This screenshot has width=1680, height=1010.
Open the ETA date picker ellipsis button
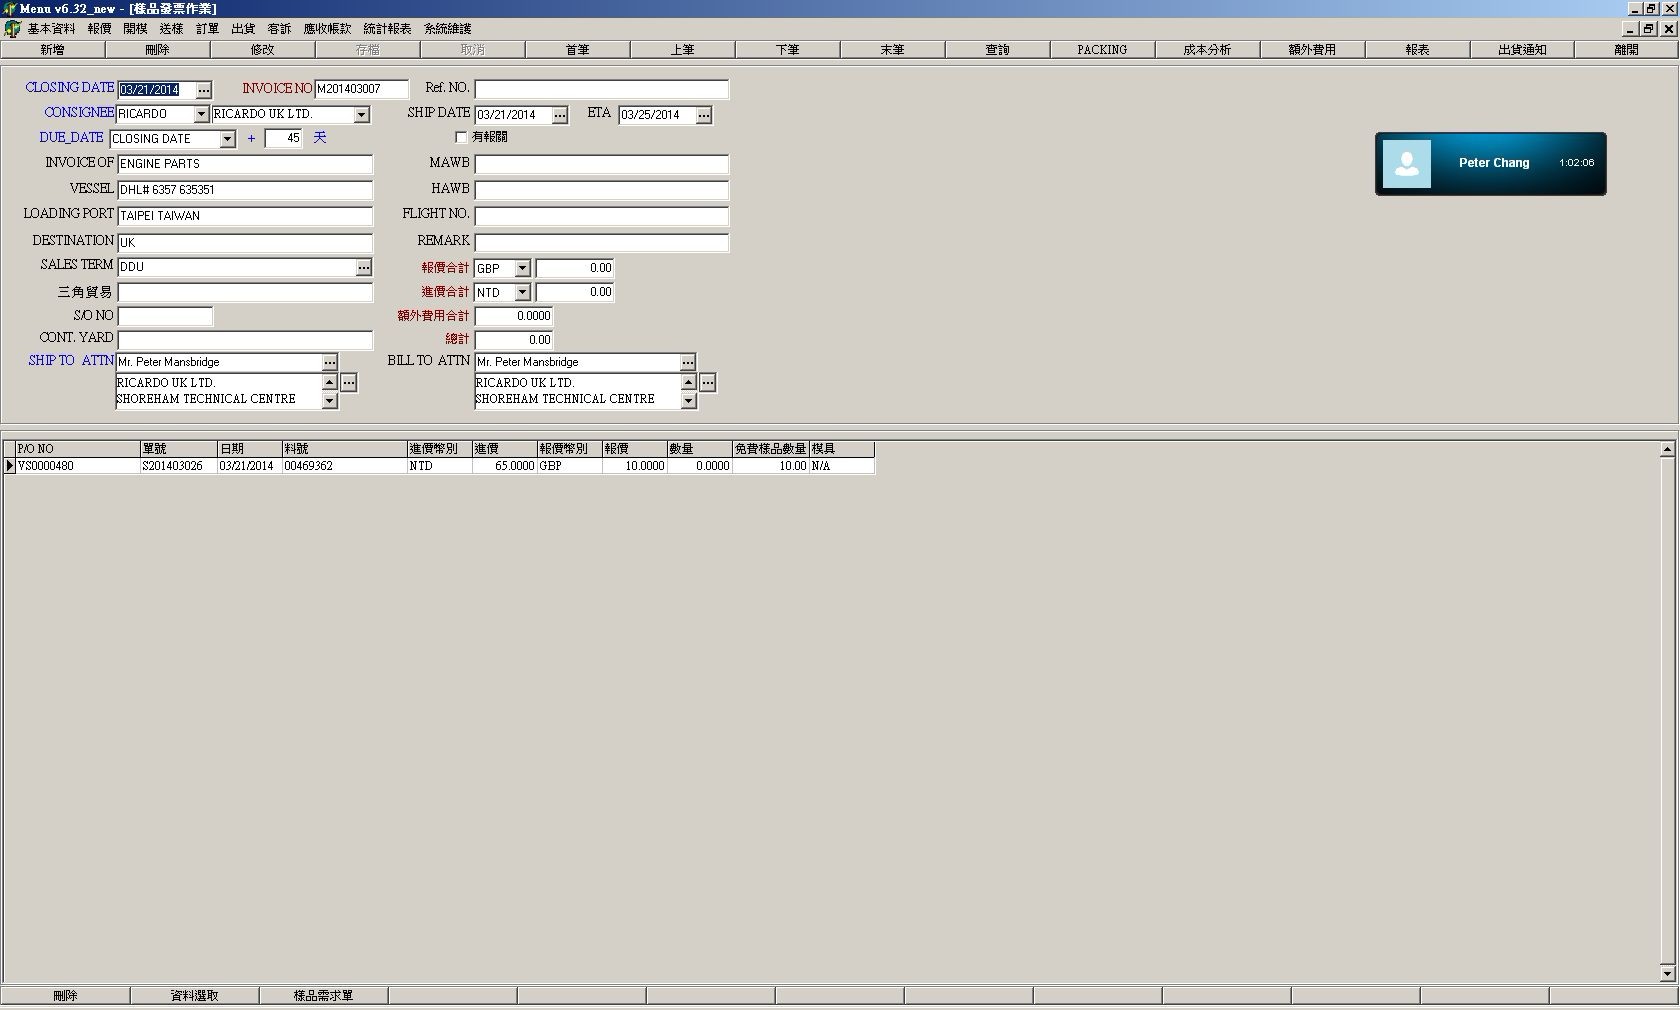(704, 116)
